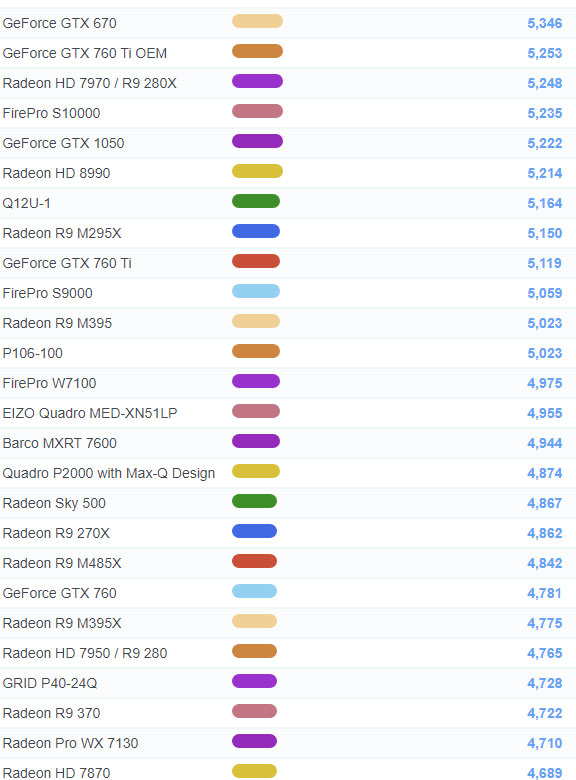The width and height of the screenshot is (576, 780).
Task: Select the EIZO Quadro MED-XN51LP name
Action: 90,413
